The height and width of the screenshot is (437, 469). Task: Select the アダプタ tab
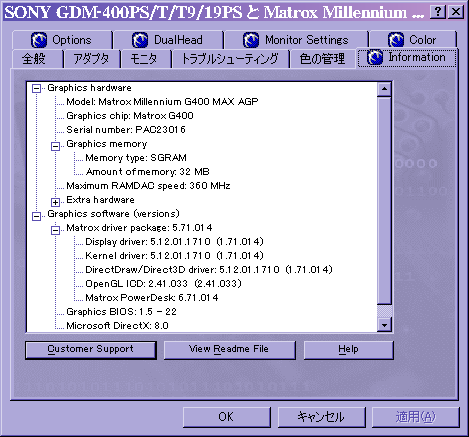[x=92, y=59]
